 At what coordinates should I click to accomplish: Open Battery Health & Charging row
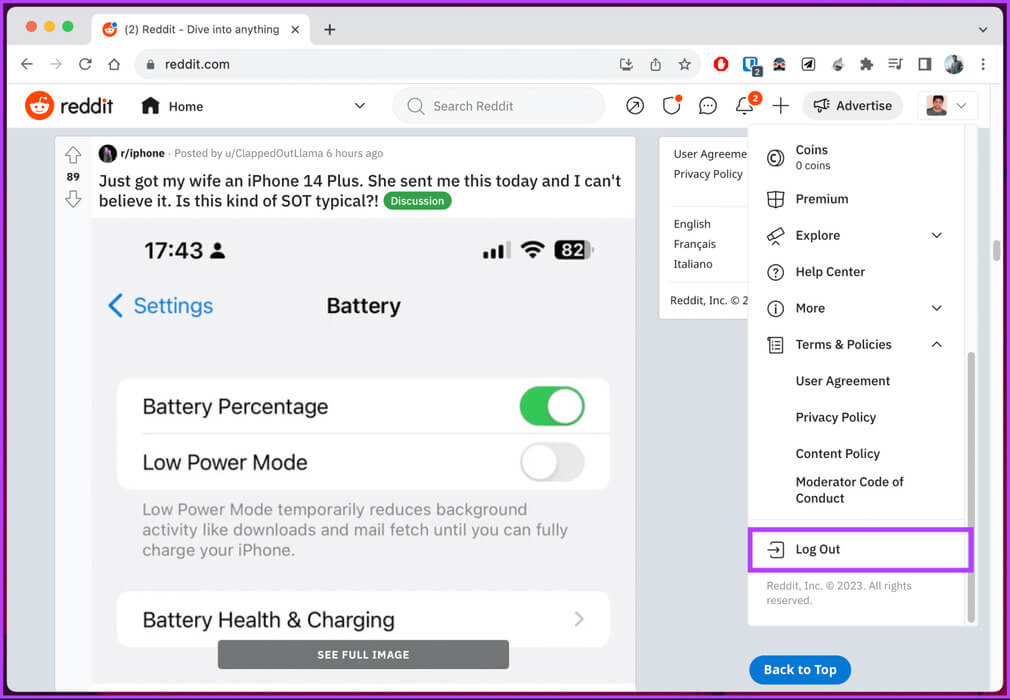click(x=363, y=620)
